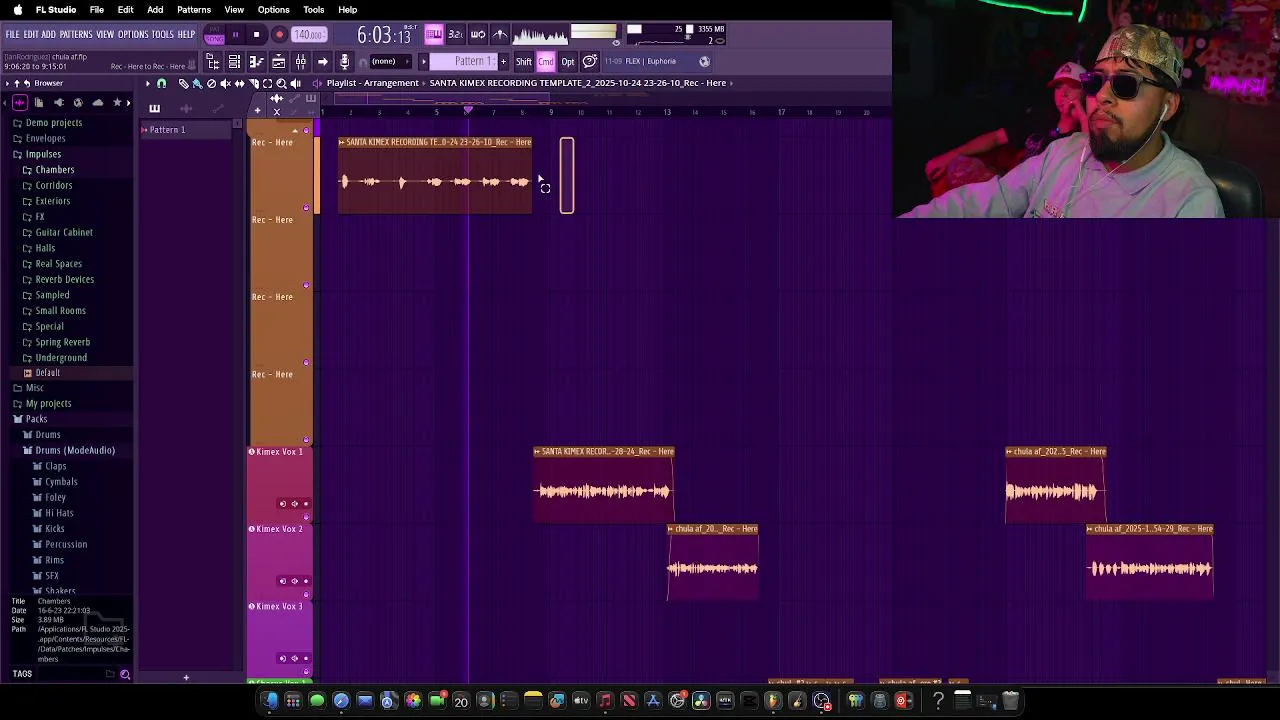The width and height of the screenshot is (1280, 720).
Task: Click the stop button in transport
Action: pyautogui.click(x=256, y=35)
